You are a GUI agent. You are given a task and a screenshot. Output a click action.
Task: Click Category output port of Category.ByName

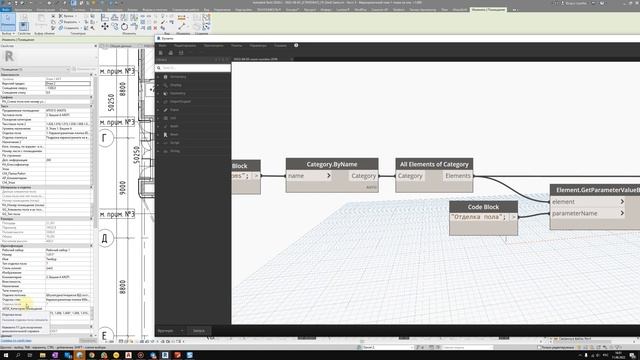pos(363,176)
